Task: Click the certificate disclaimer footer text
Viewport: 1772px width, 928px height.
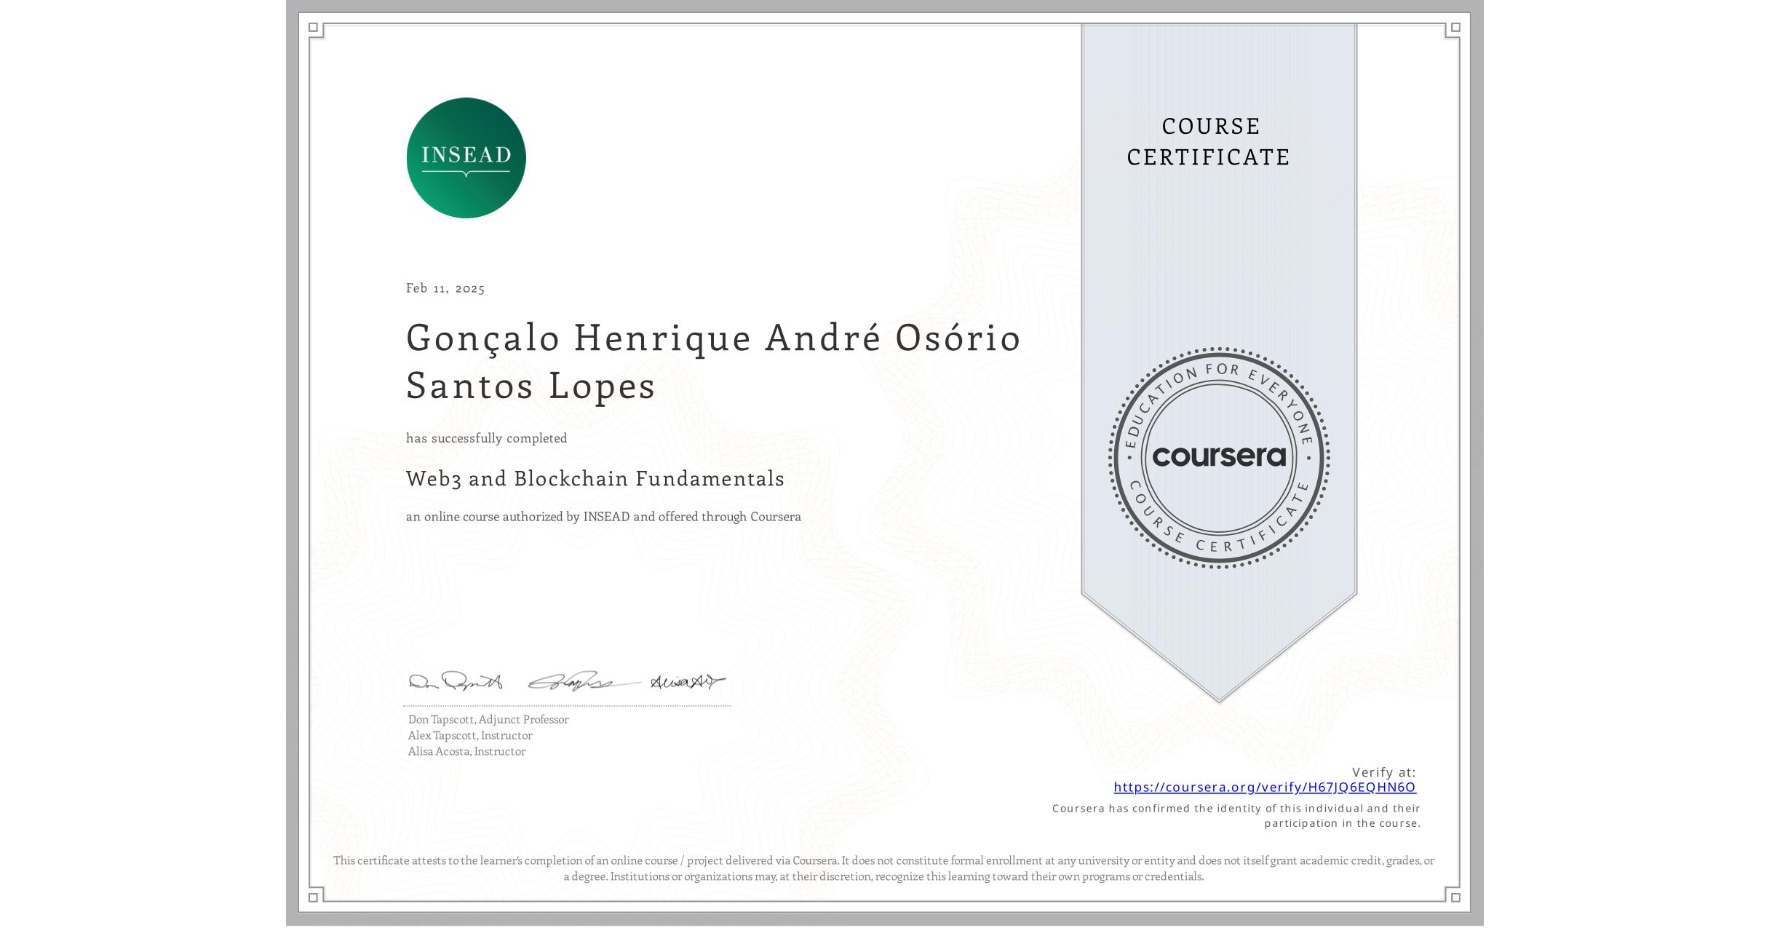Action: [x=884, y=868]
